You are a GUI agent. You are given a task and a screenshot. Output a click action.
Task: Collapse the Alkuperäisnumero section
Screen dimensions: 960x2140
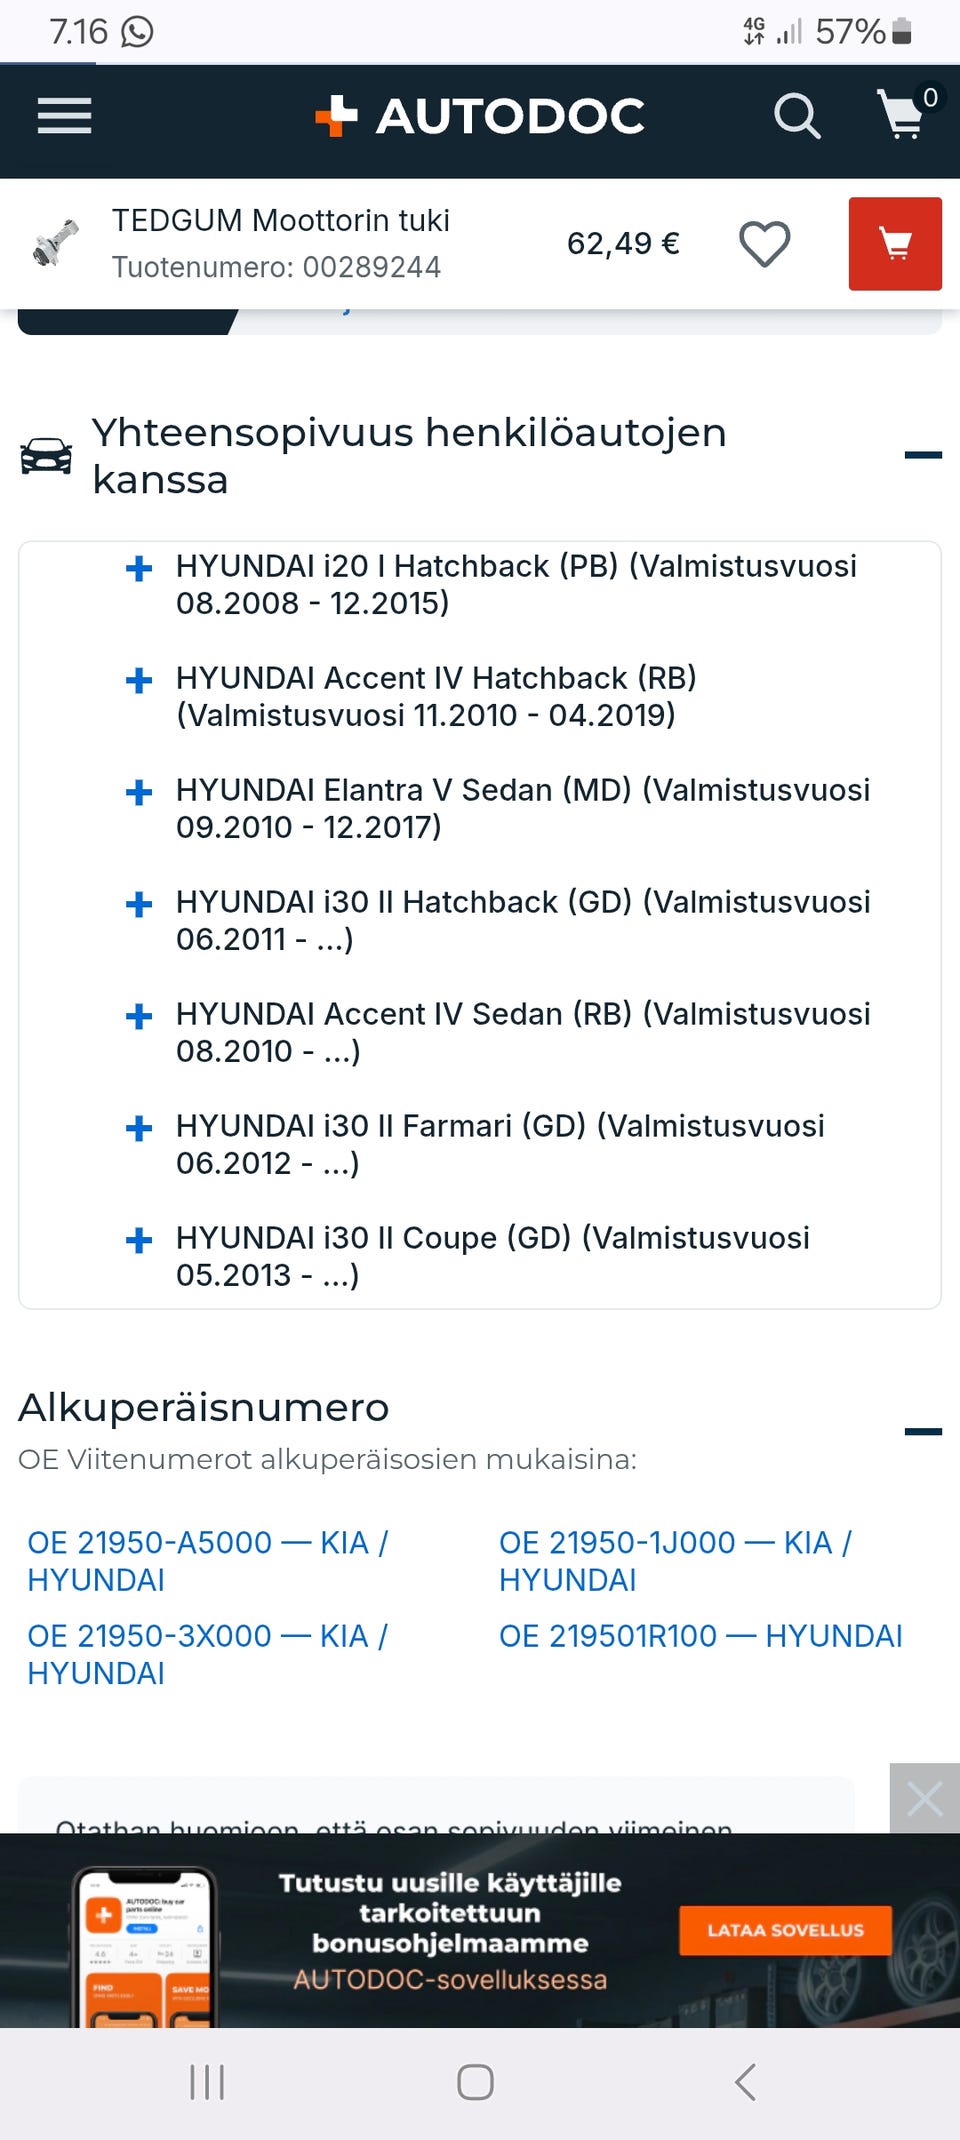(923, 1431)
